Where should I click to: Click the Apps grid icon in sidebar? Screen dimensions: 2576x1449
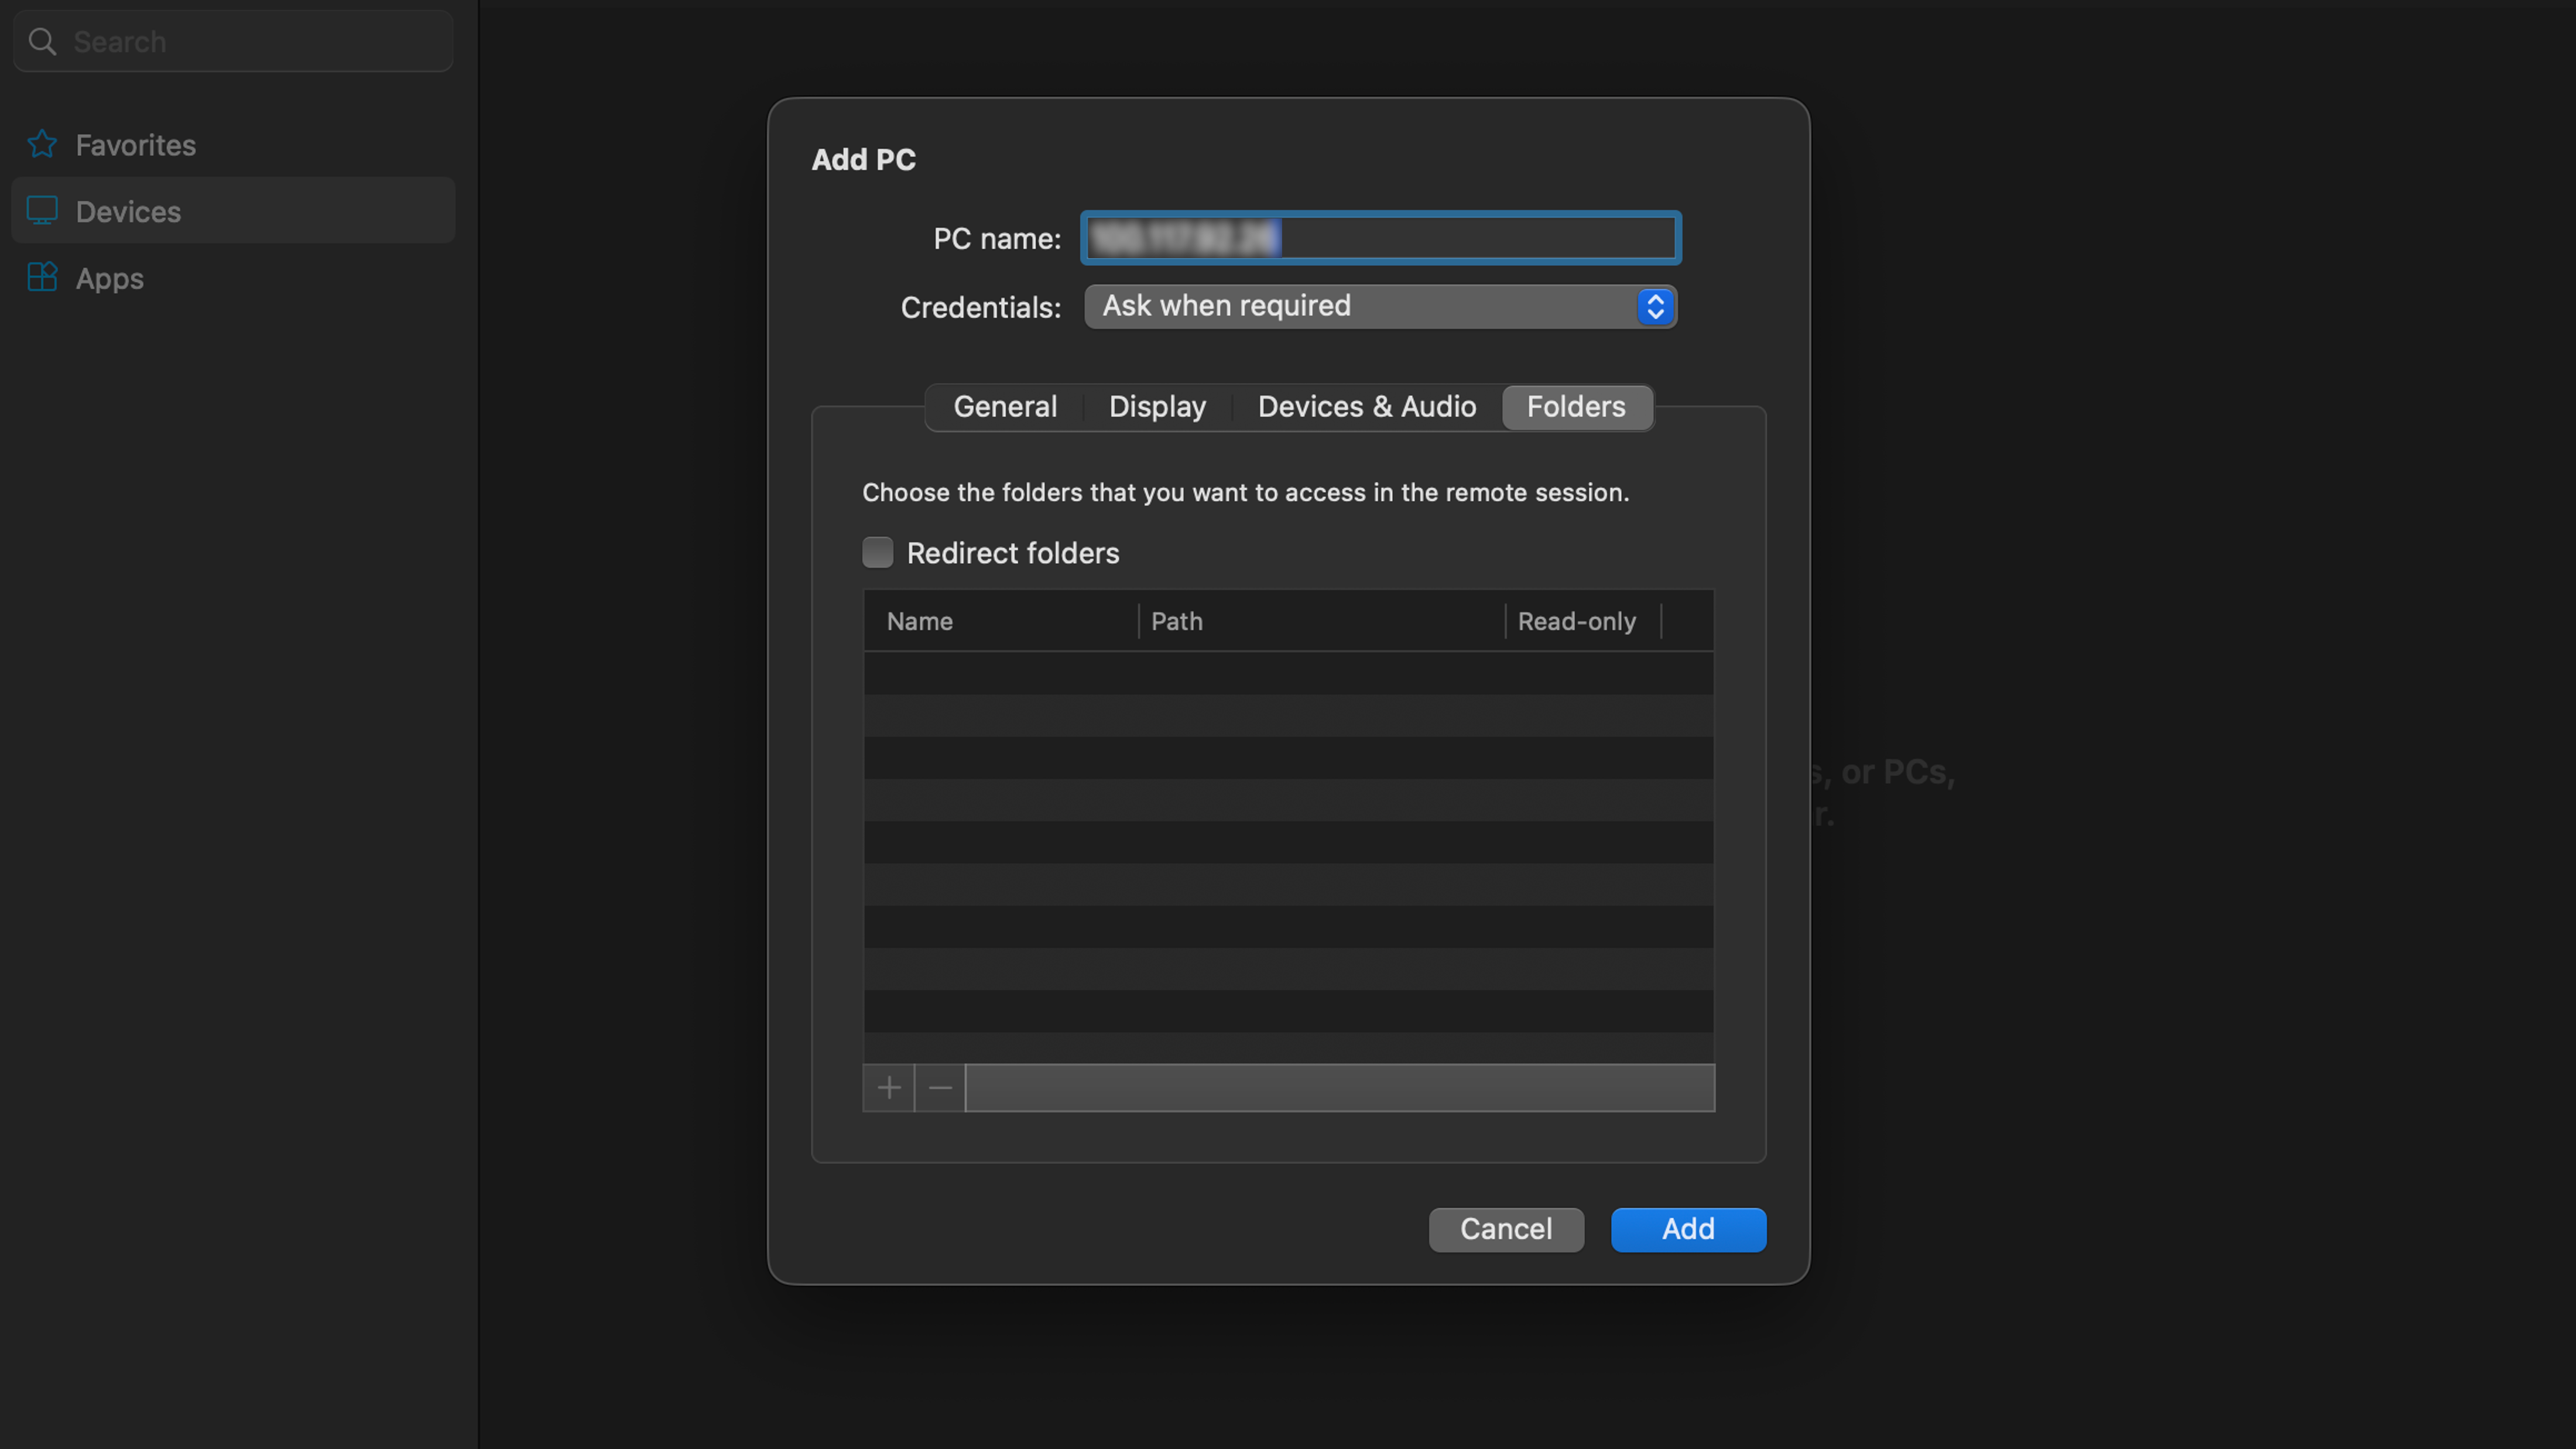coord(41,278)
